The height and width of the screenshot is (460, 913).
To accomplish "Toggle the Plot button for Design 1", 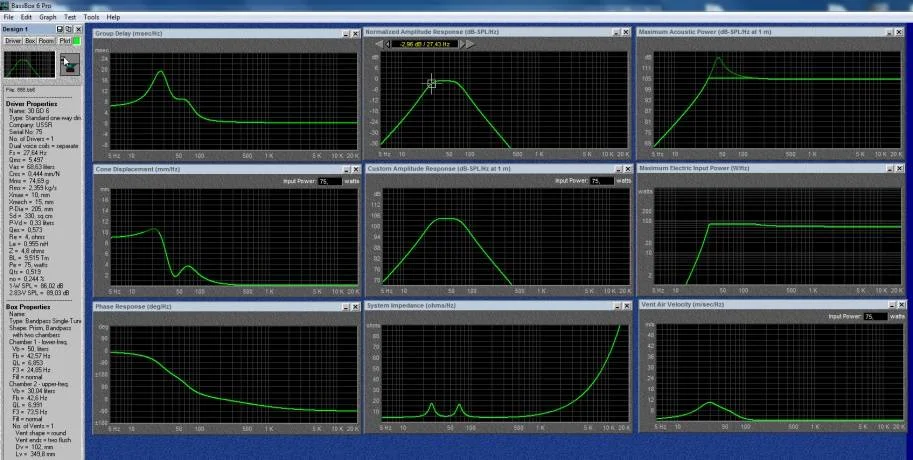I will click(x=63, y=41).
